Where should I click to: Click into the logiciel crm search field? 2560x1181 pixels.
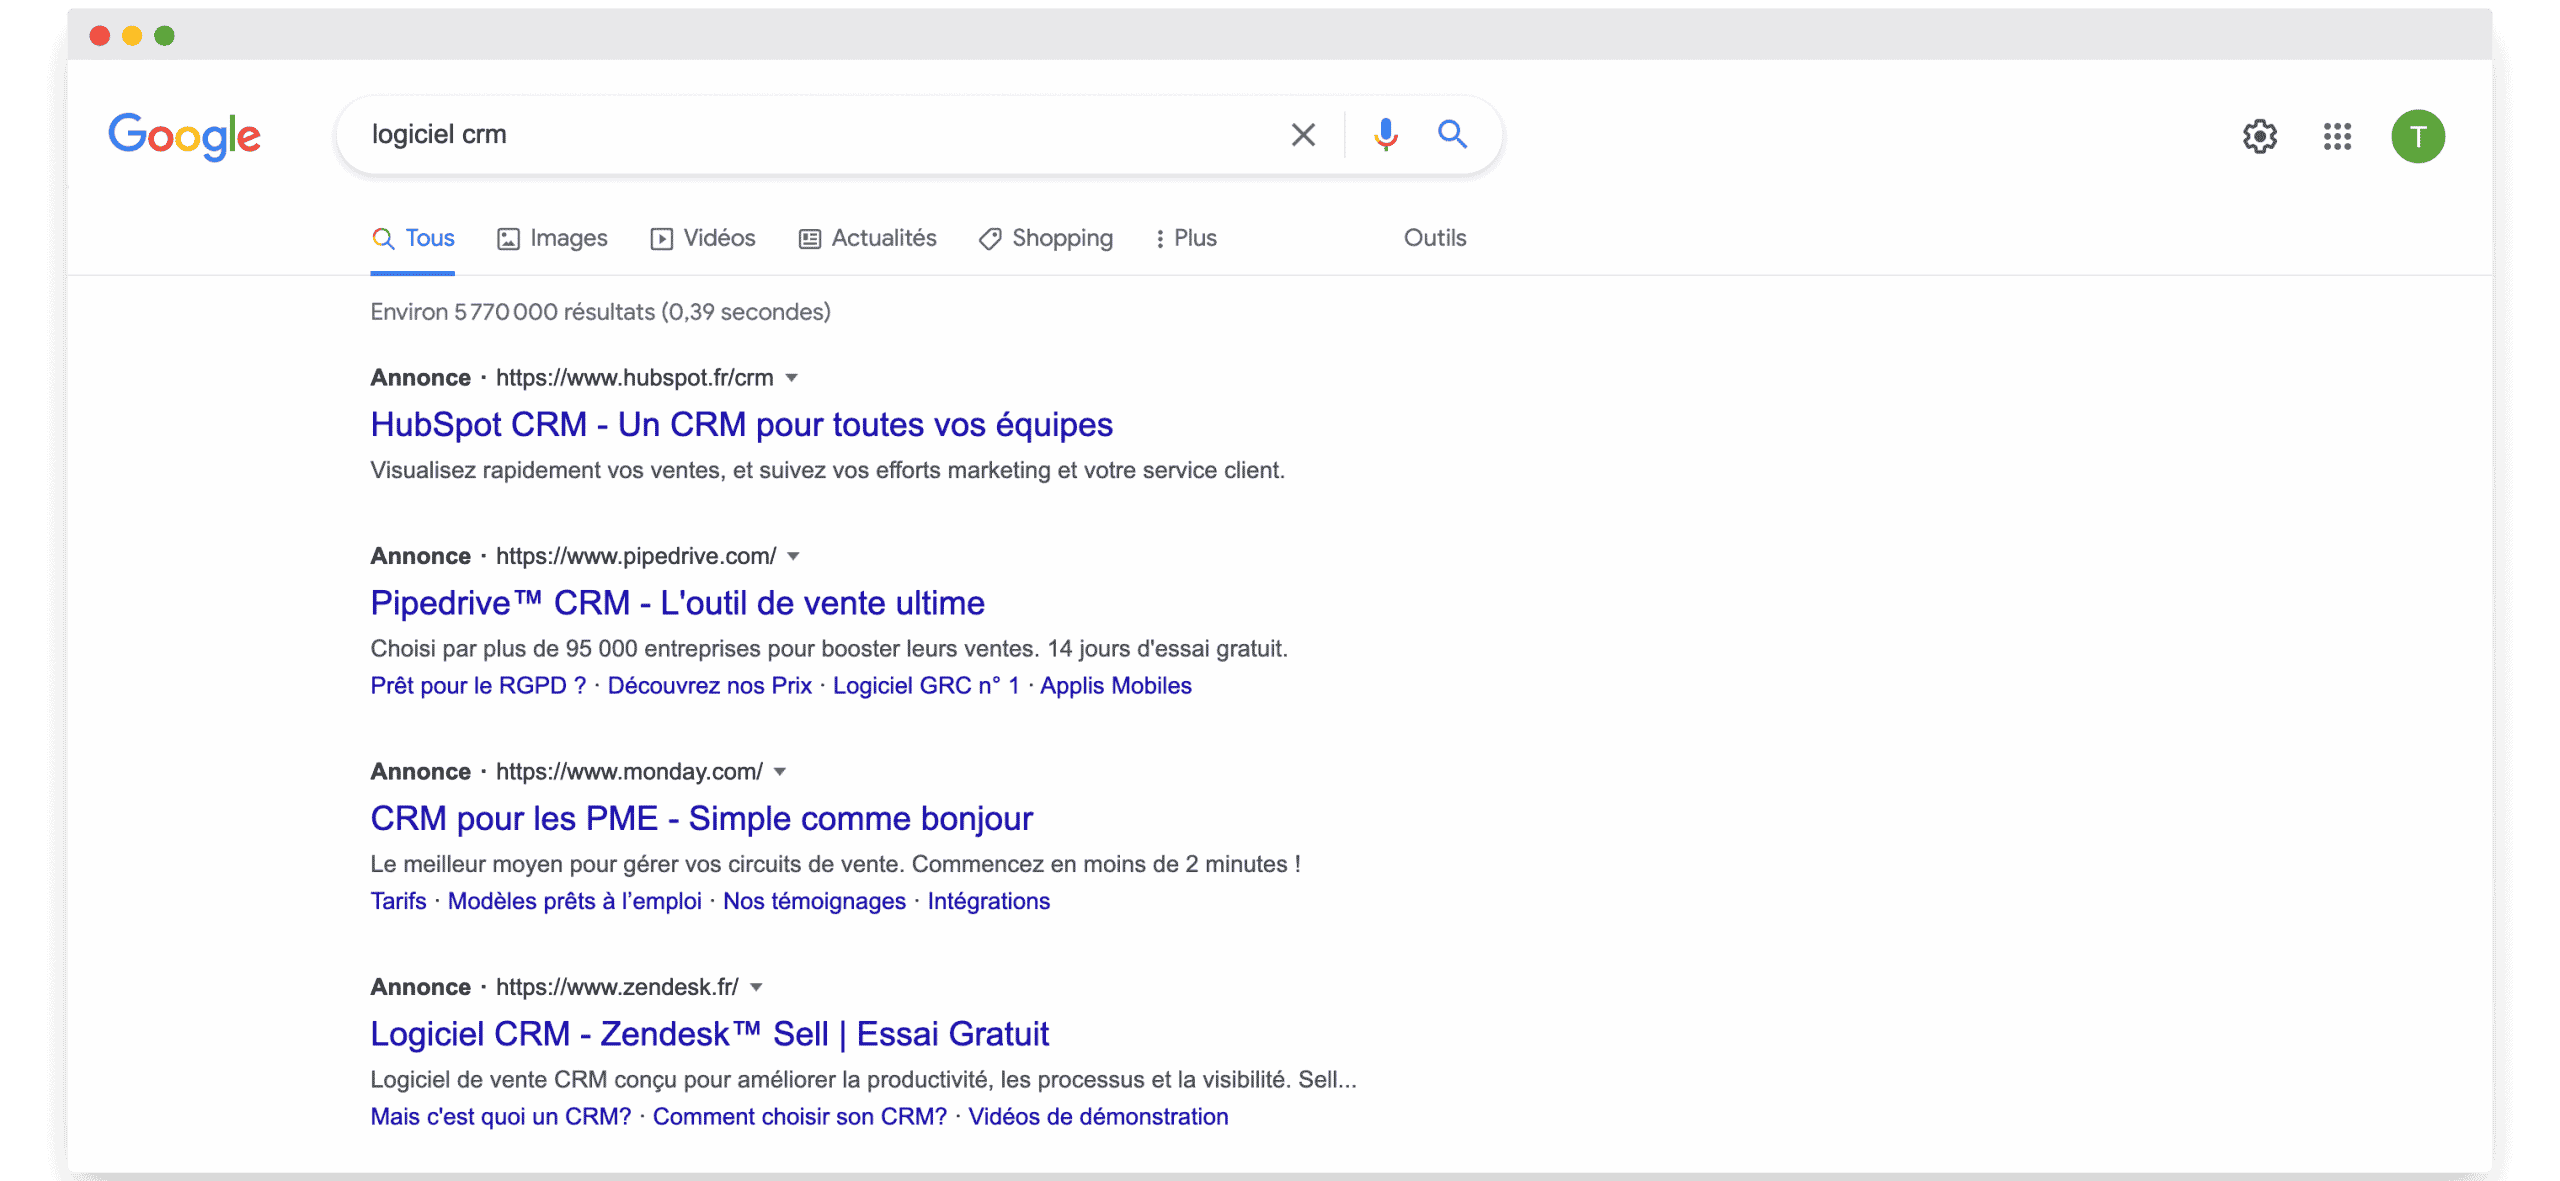point(800,135)
